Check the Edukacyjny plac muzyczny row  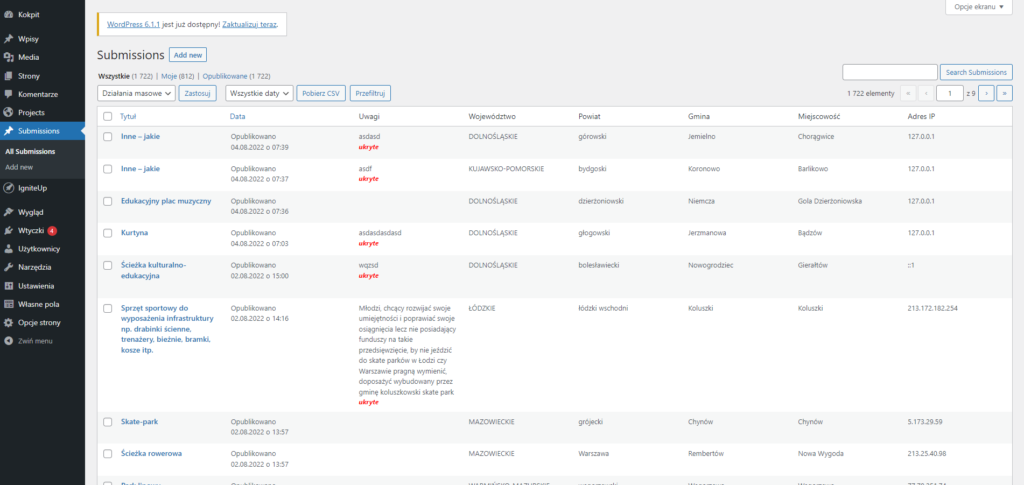pyautogui.click(x=108, y=201)
